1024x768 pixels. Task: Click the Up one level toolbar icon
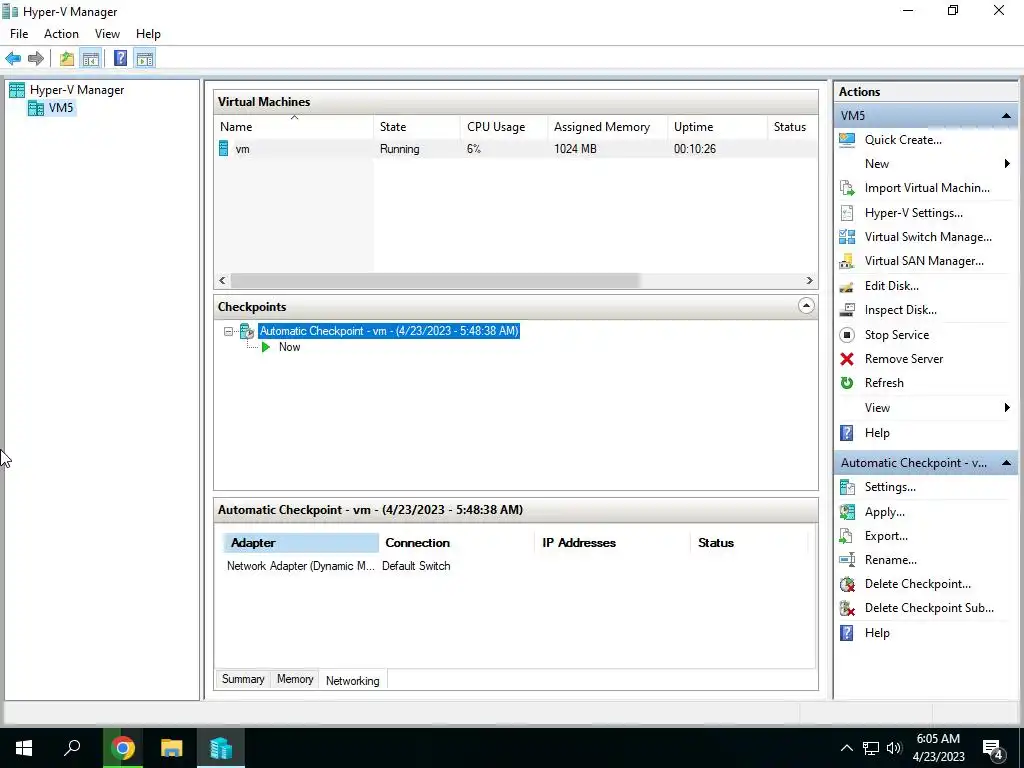tap(67, 59)
